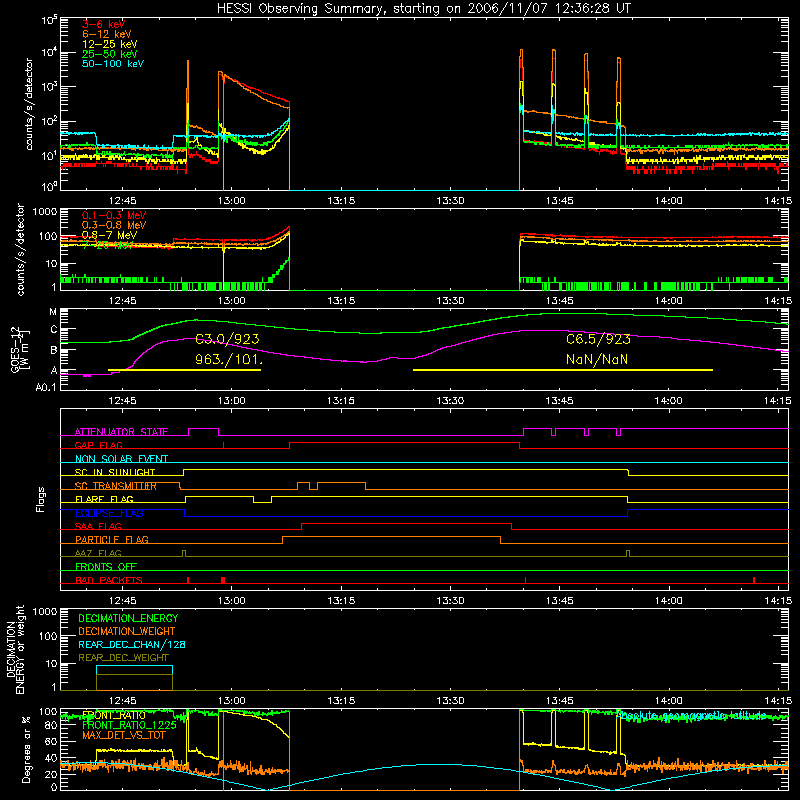Select the red 3-6 keV legend label
Screen dimensions: 800x800
click(104, 24)
